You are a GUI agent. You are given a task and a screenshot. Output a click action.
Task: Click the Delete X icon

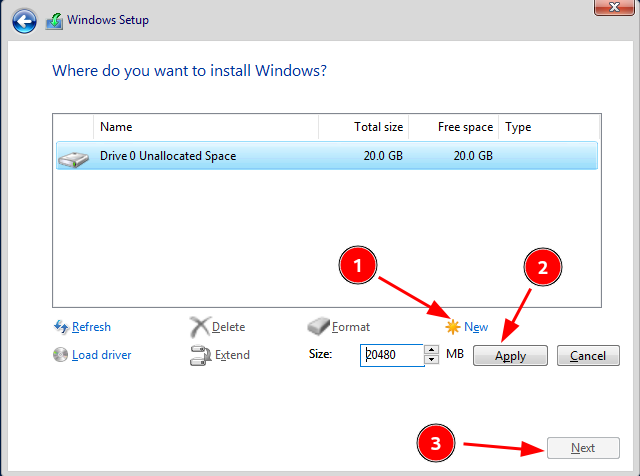click(200, 327)
